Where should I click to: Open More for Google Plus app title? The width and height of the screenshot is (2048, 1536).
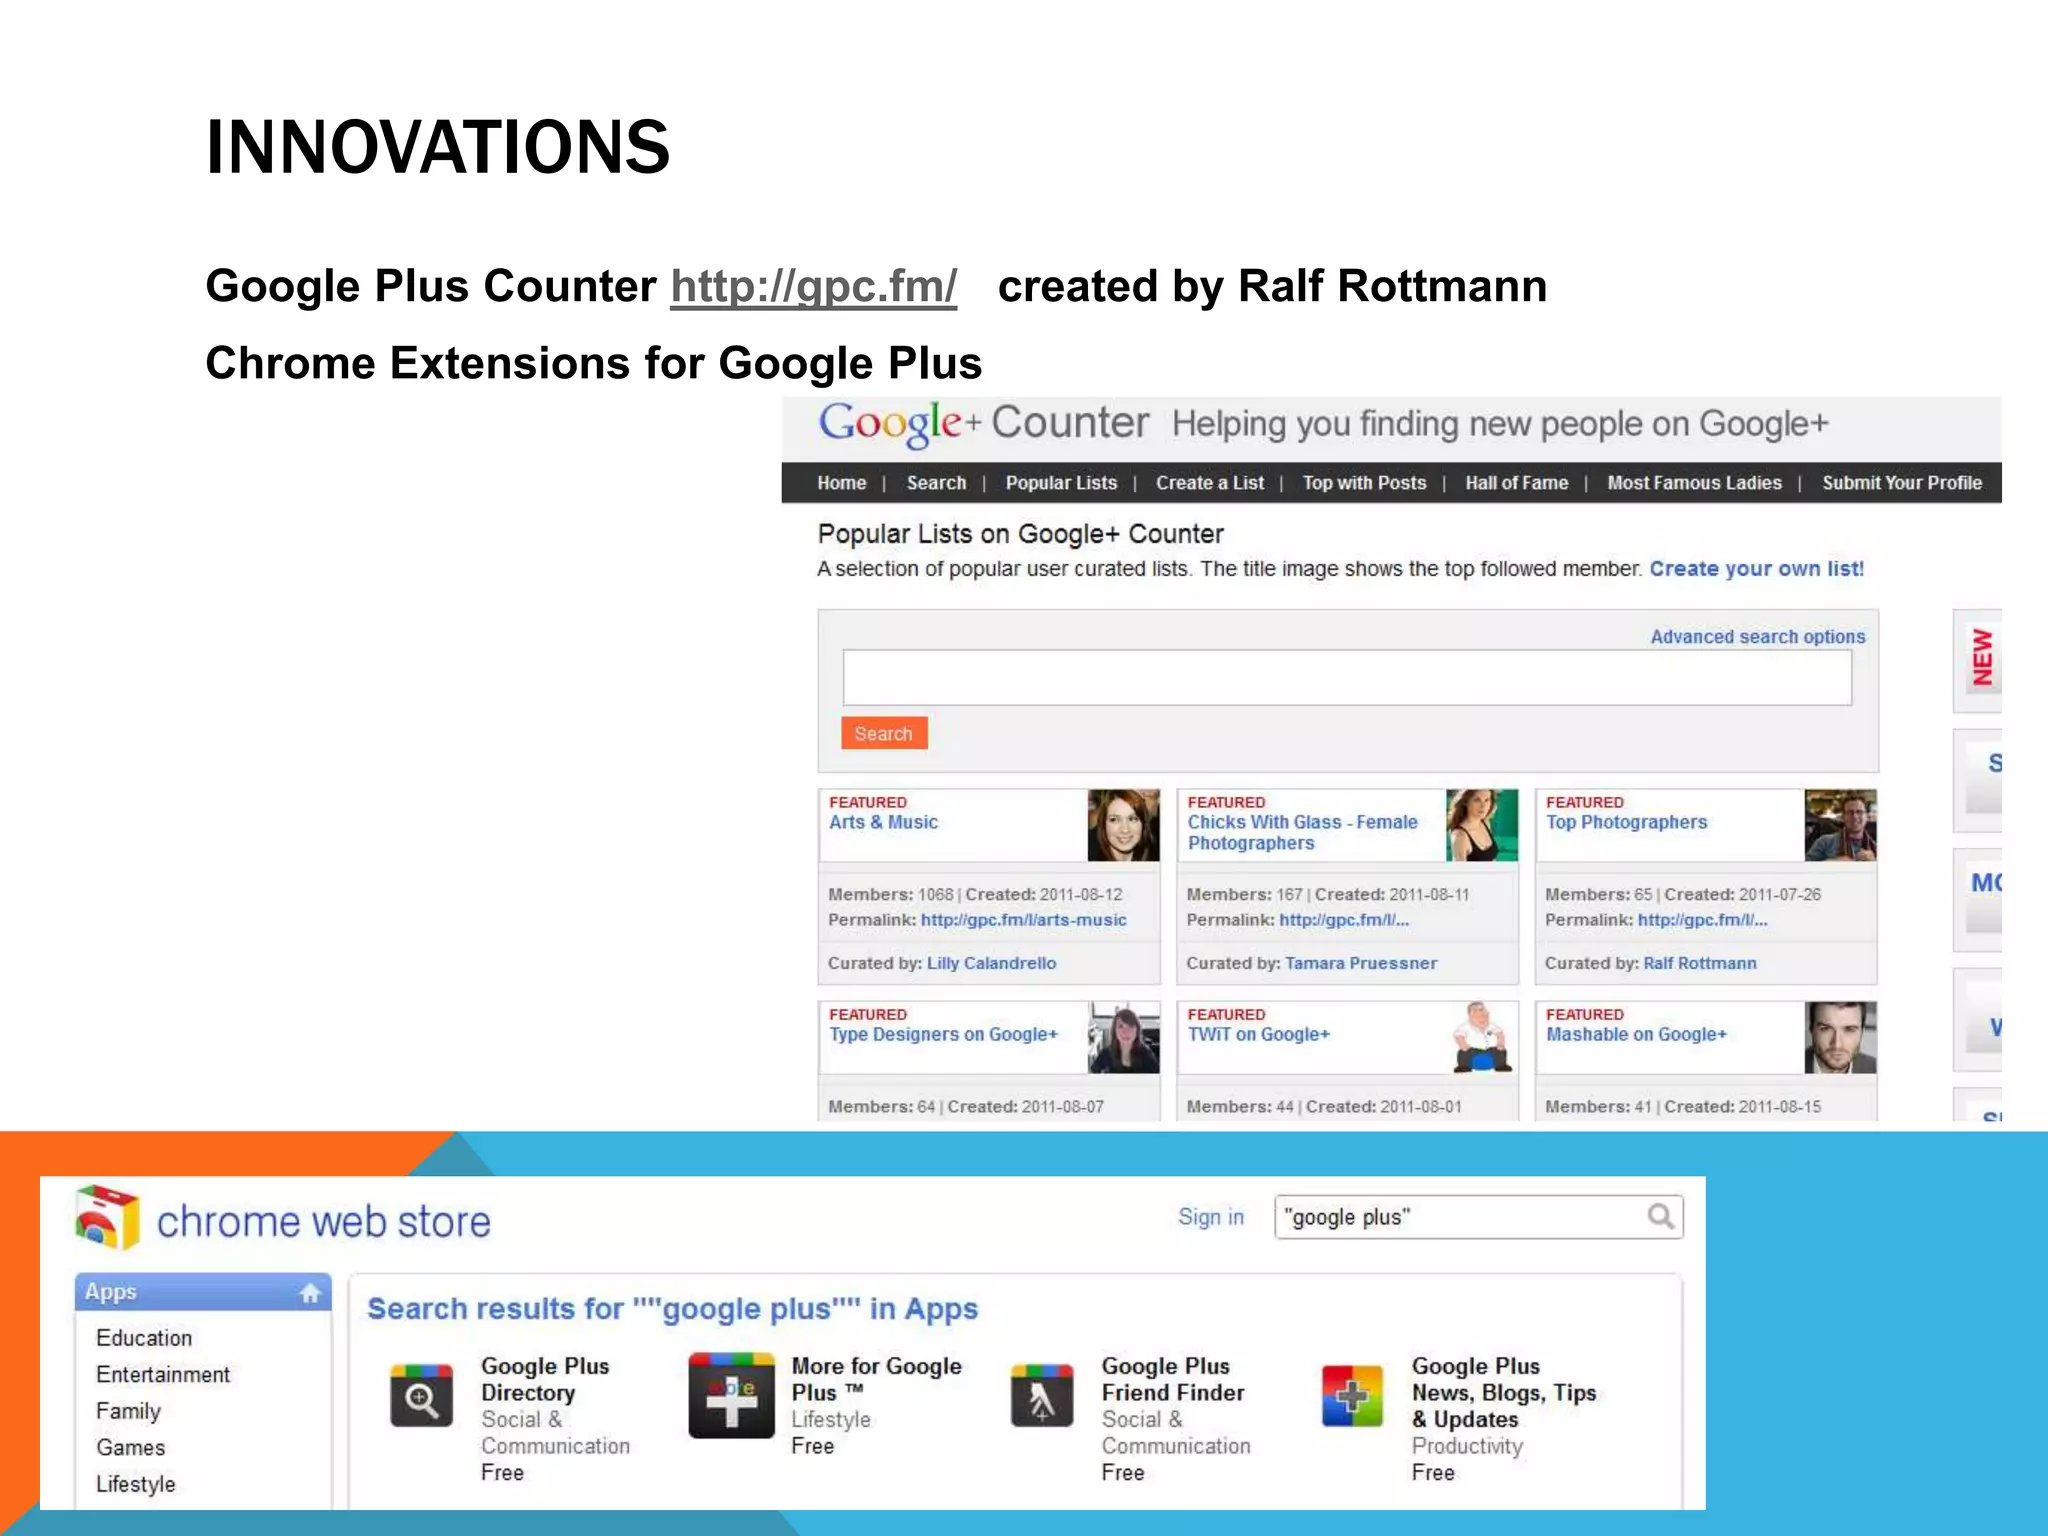coord(876,1379)
